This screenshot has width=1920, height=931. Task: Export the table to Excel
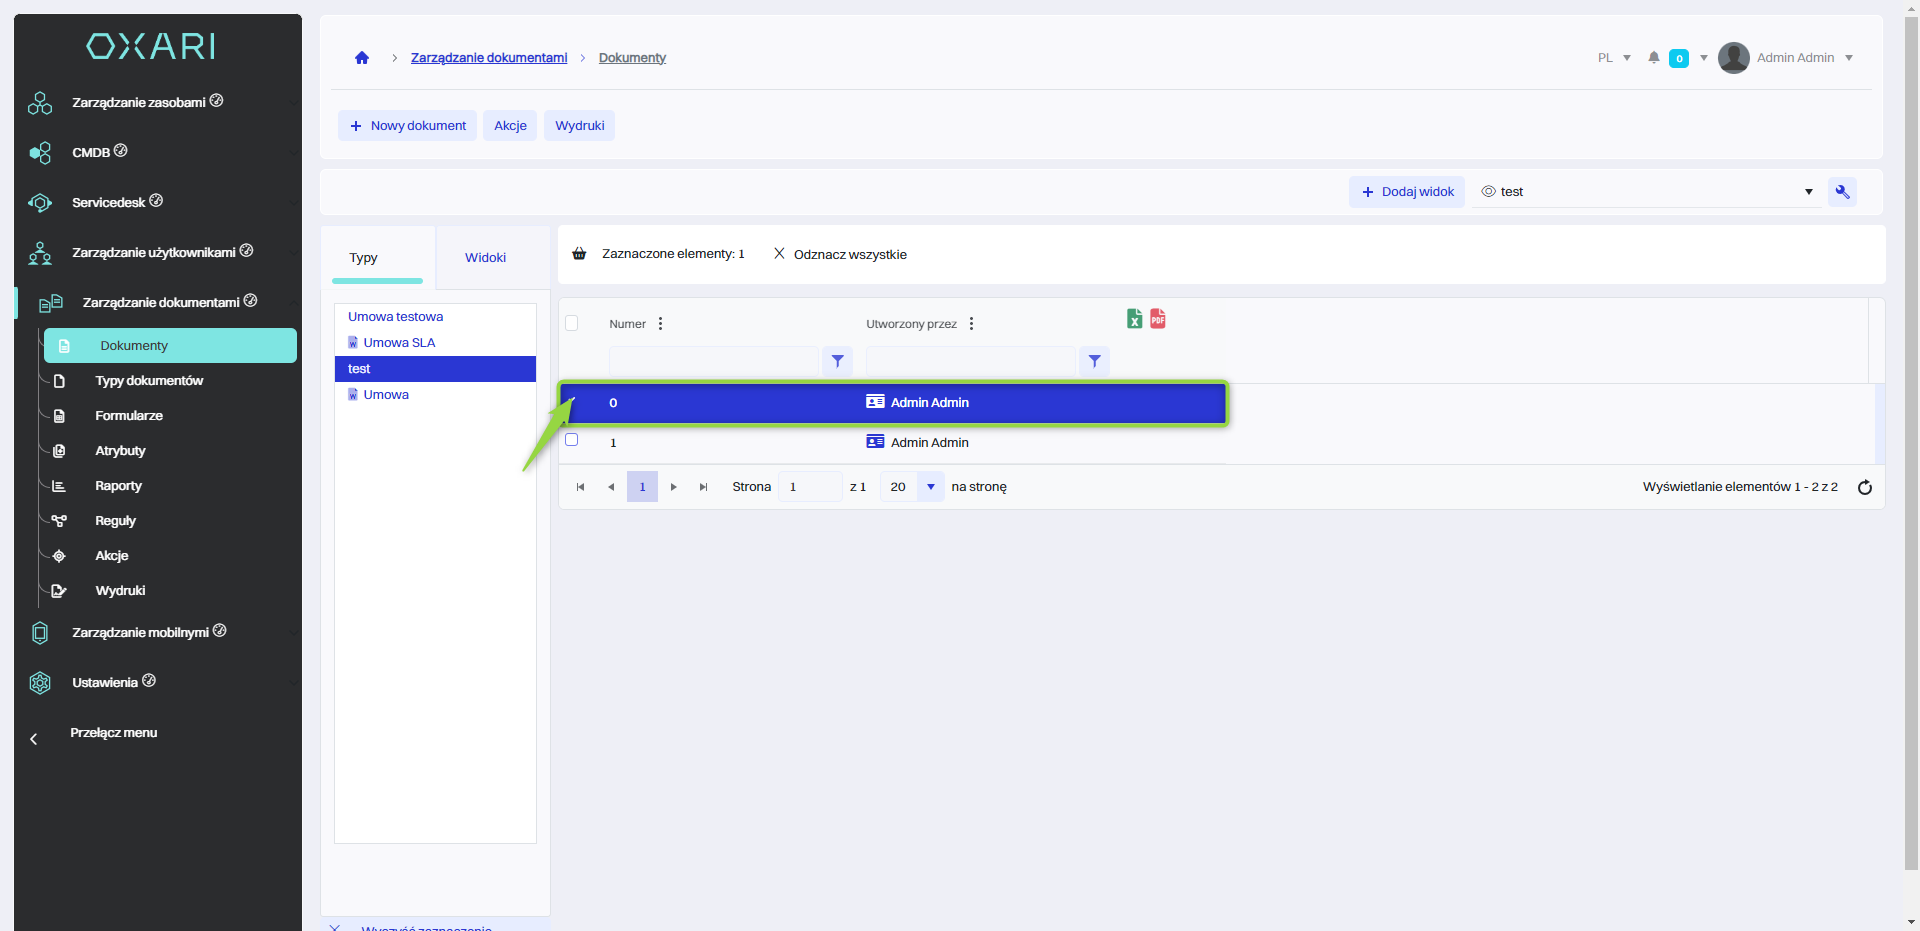click(1134, 319)
